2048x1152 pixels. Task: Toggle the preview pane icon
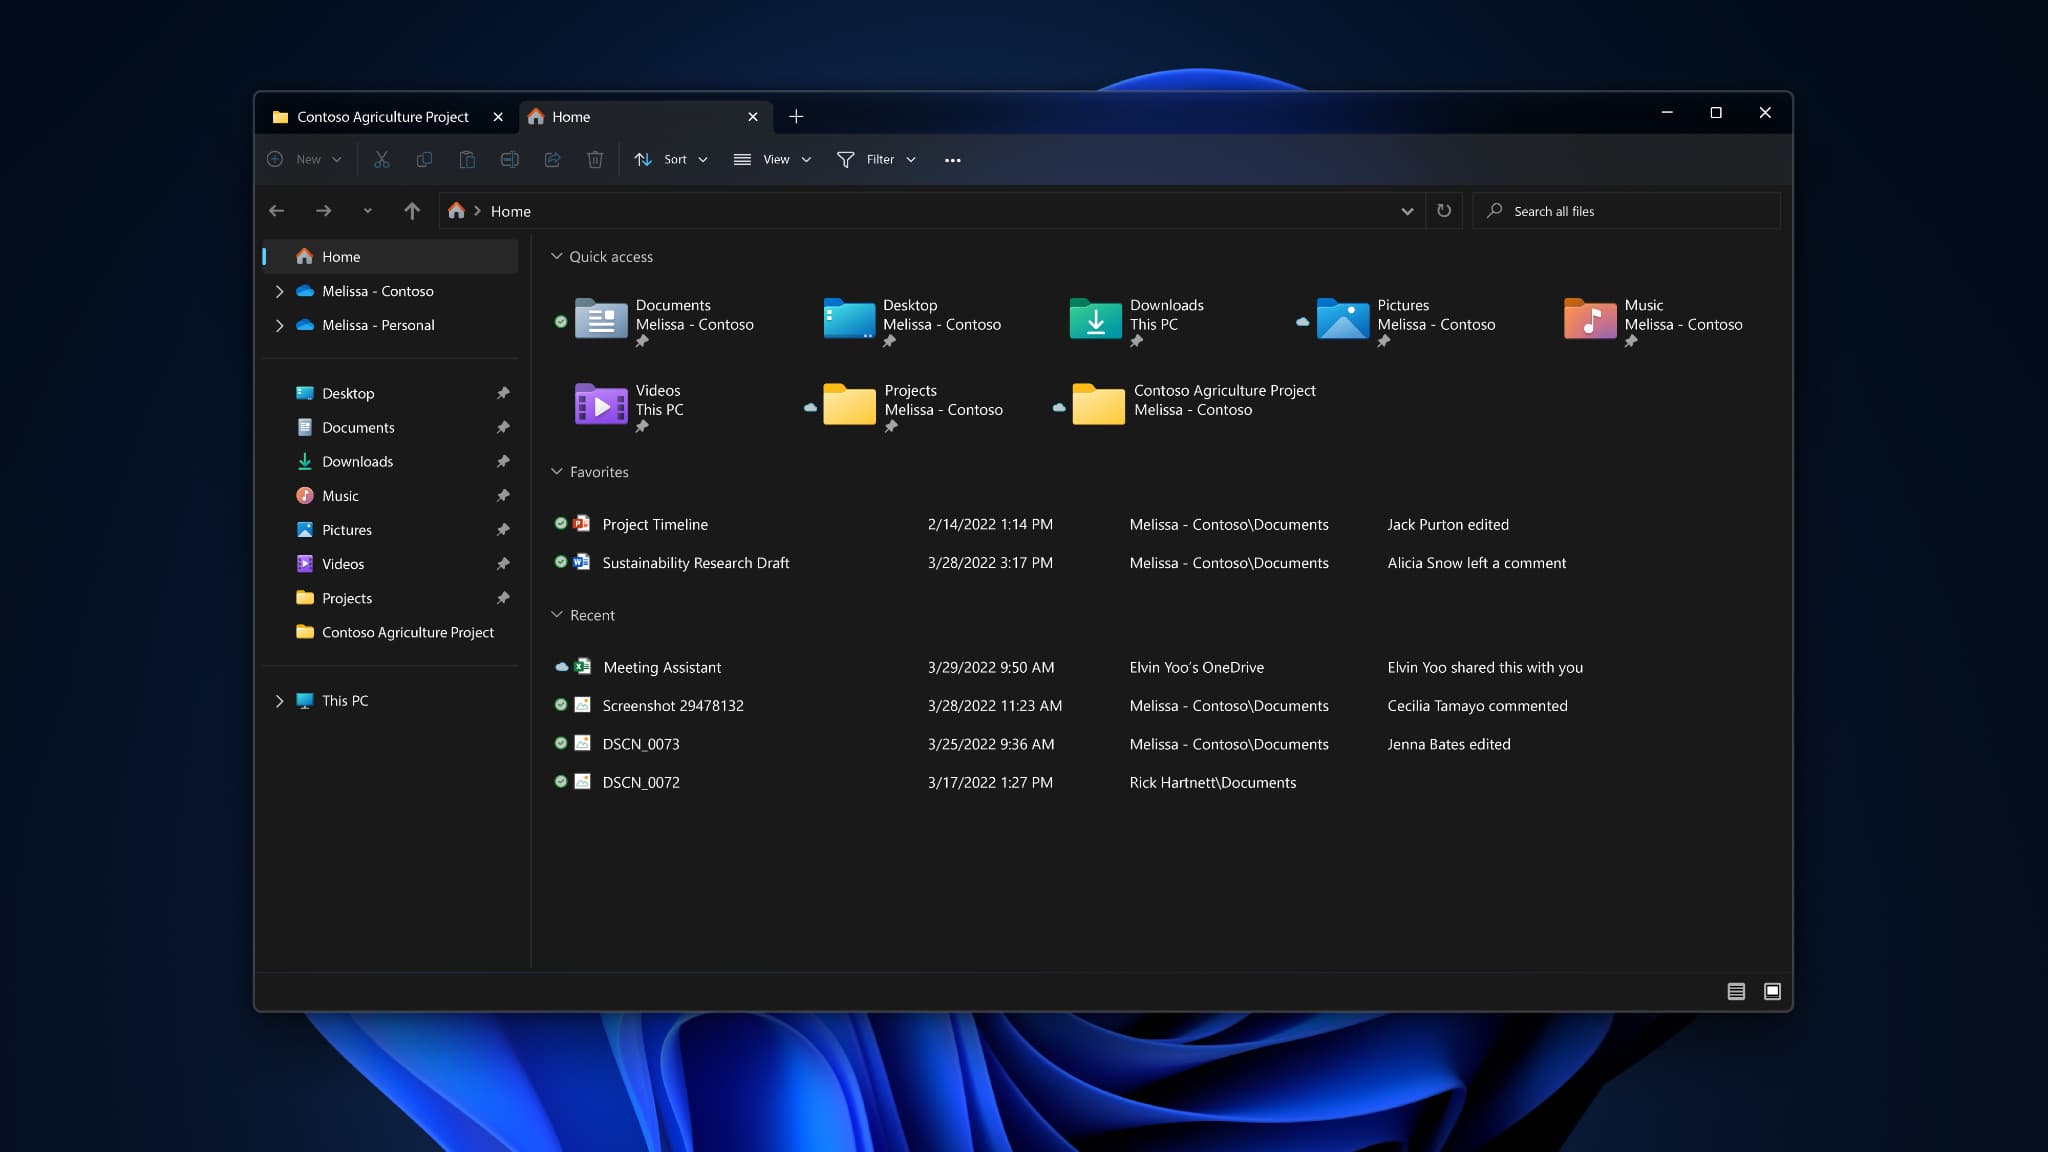(1771, 991)
